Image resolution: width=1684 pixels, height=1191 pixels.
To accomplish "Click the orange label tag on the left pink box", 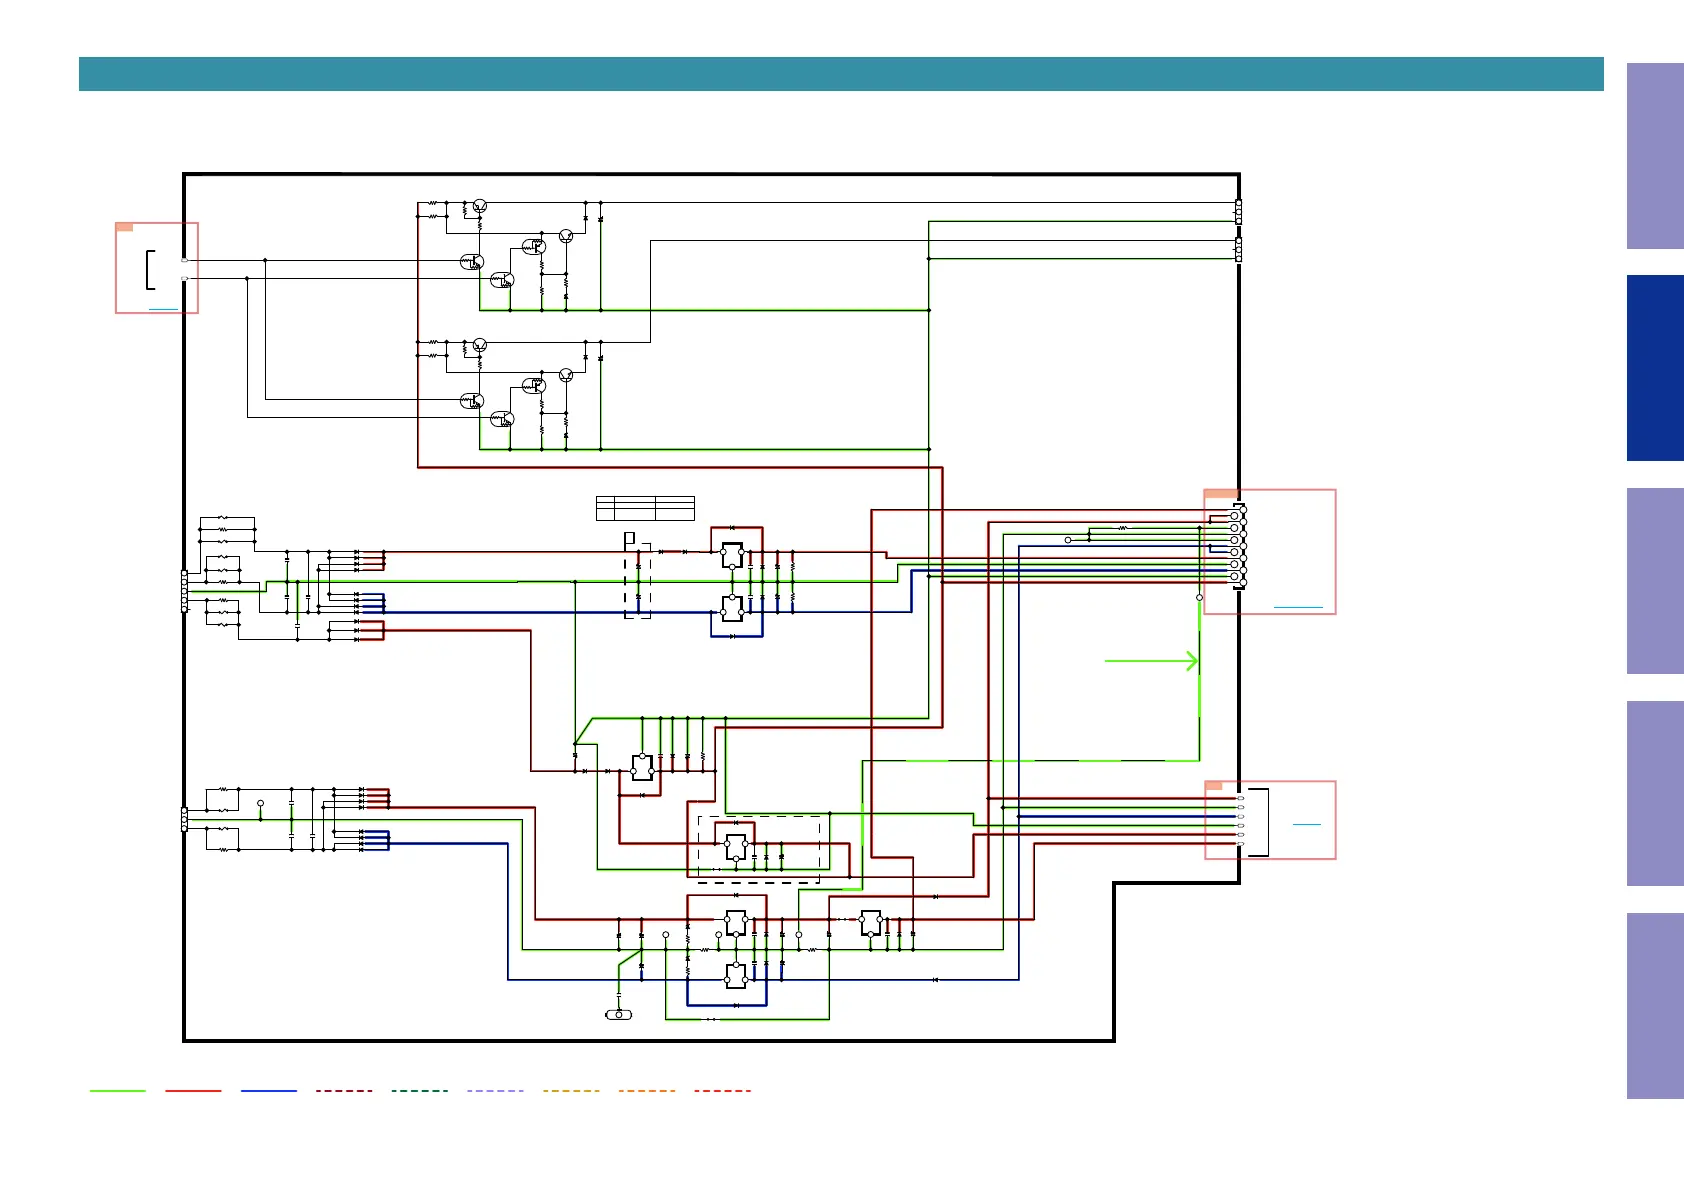I will coord(125,227).
